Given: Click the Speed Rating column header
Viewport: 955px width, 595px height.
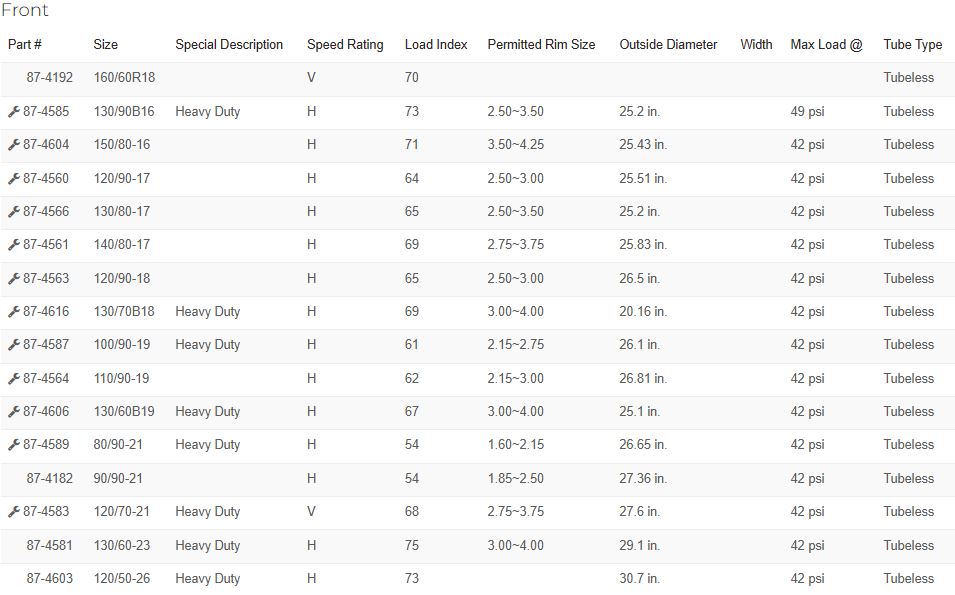Looking at the screenshot, I should point(345,44).
